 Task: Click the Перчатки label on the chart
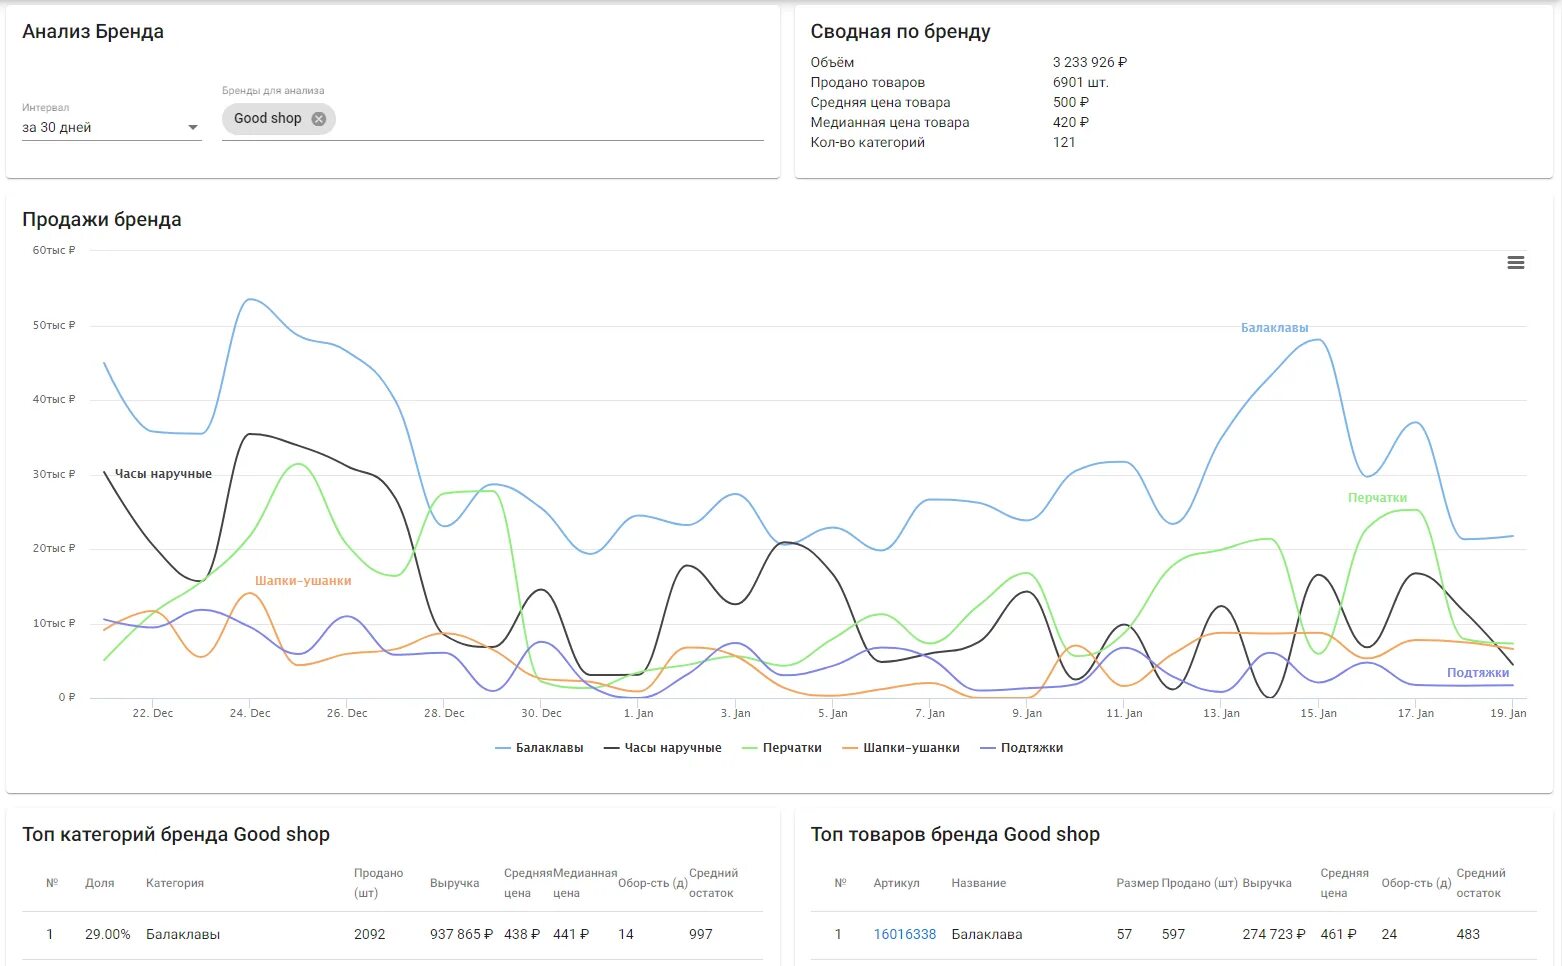(x=1377, y=498)
